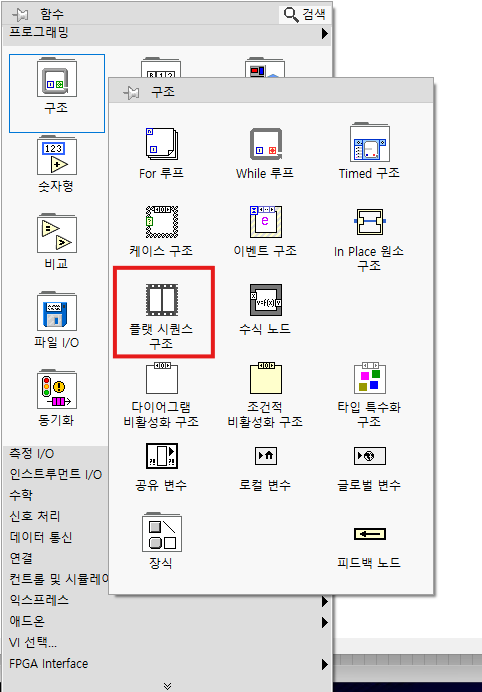Select 조건적 비활성화 구조
Image resolution: width=482 pixels, height=692 pixels.
266,378
